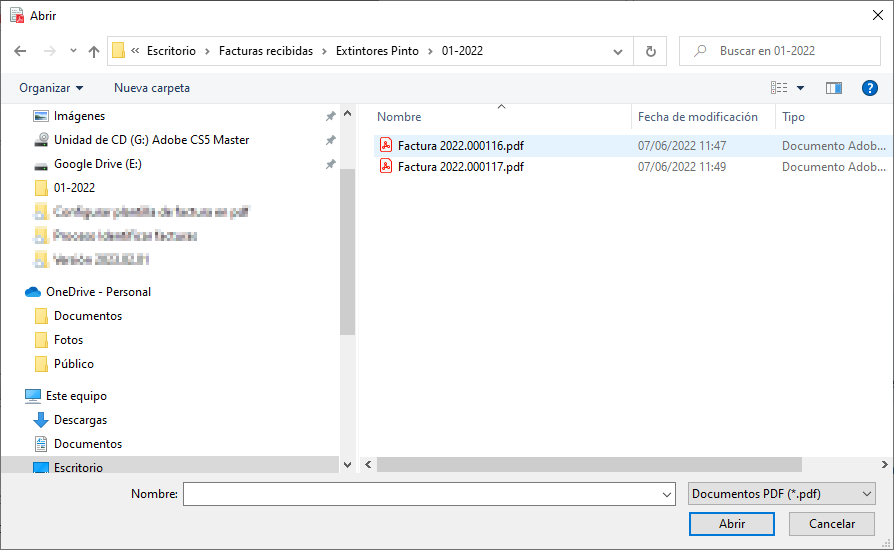Image resolution: width=894 pixels, height=550 pixels.
Task: Select Imágenes in the navigation pane
Action: 79,116
